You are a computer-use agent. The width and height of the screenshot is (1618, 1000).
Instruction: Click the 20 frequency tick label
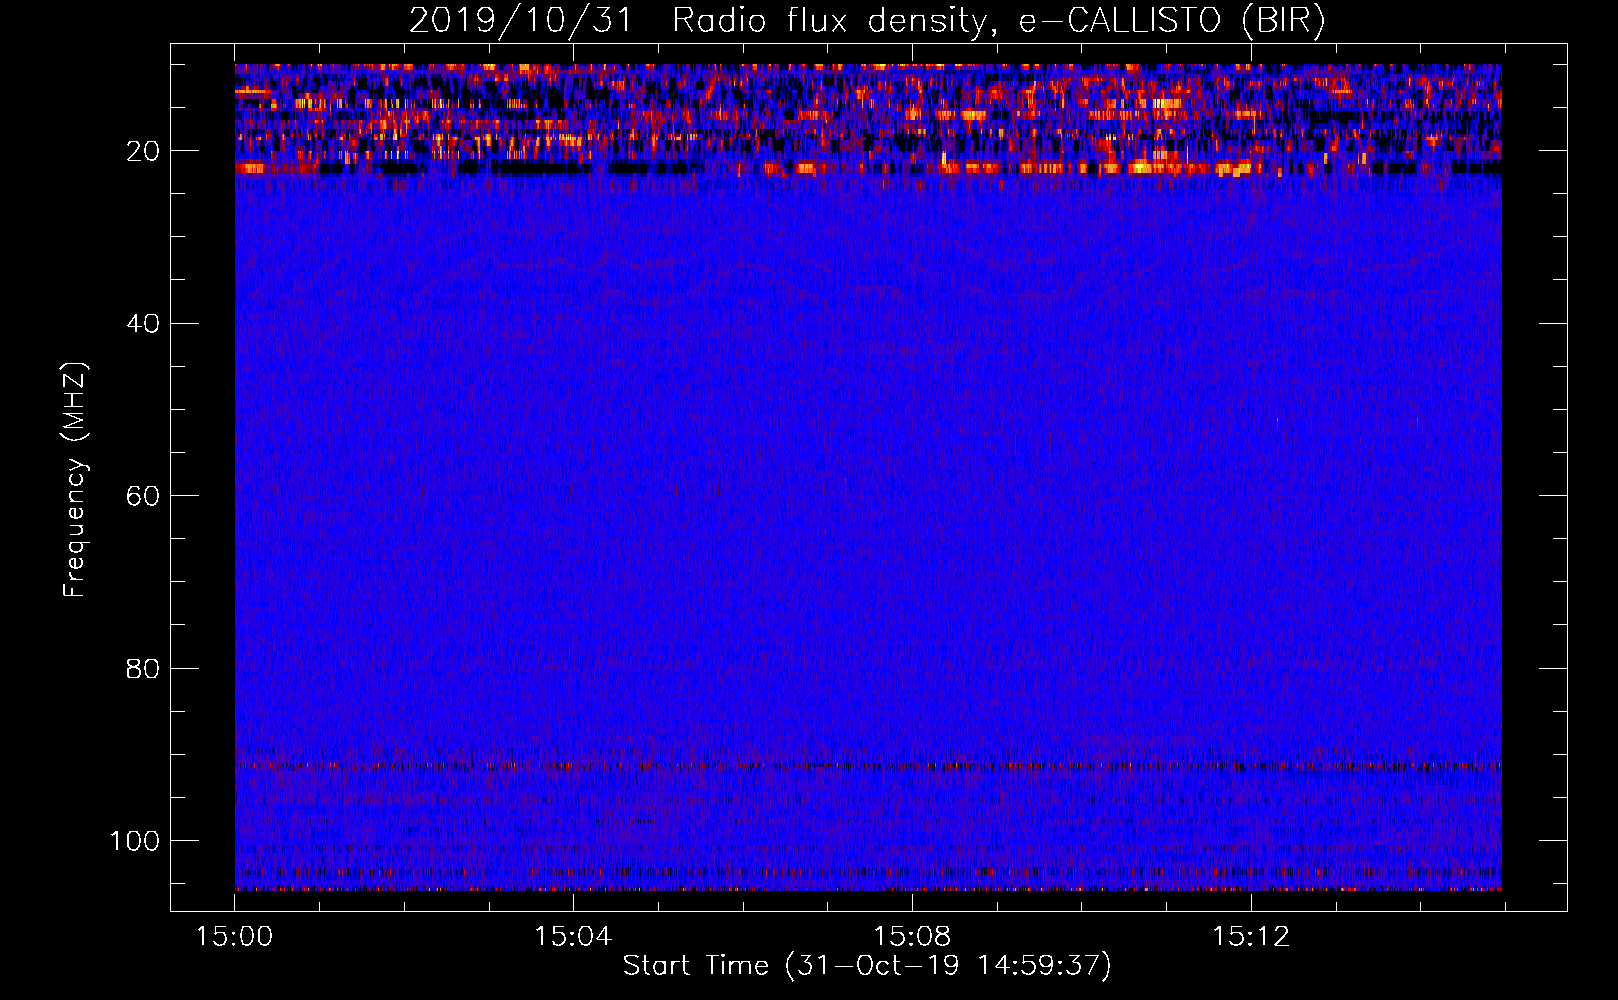click(x=143, y=151)
